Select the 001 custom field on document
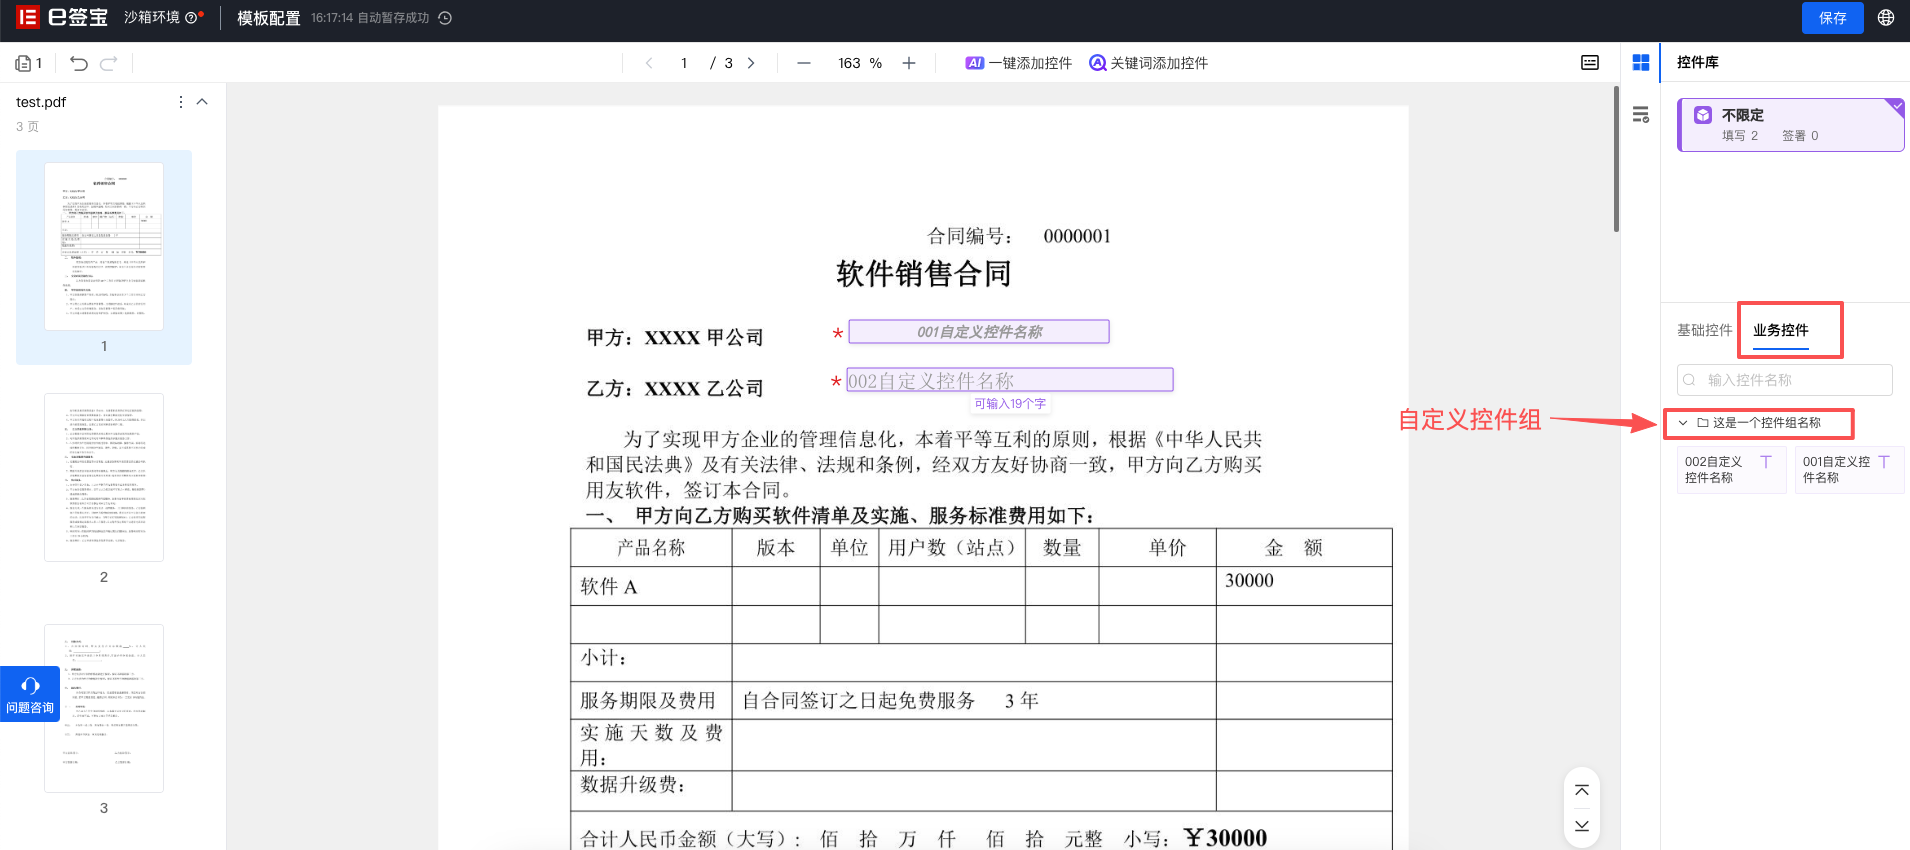The image size is (1910, 850). [979, 332]
